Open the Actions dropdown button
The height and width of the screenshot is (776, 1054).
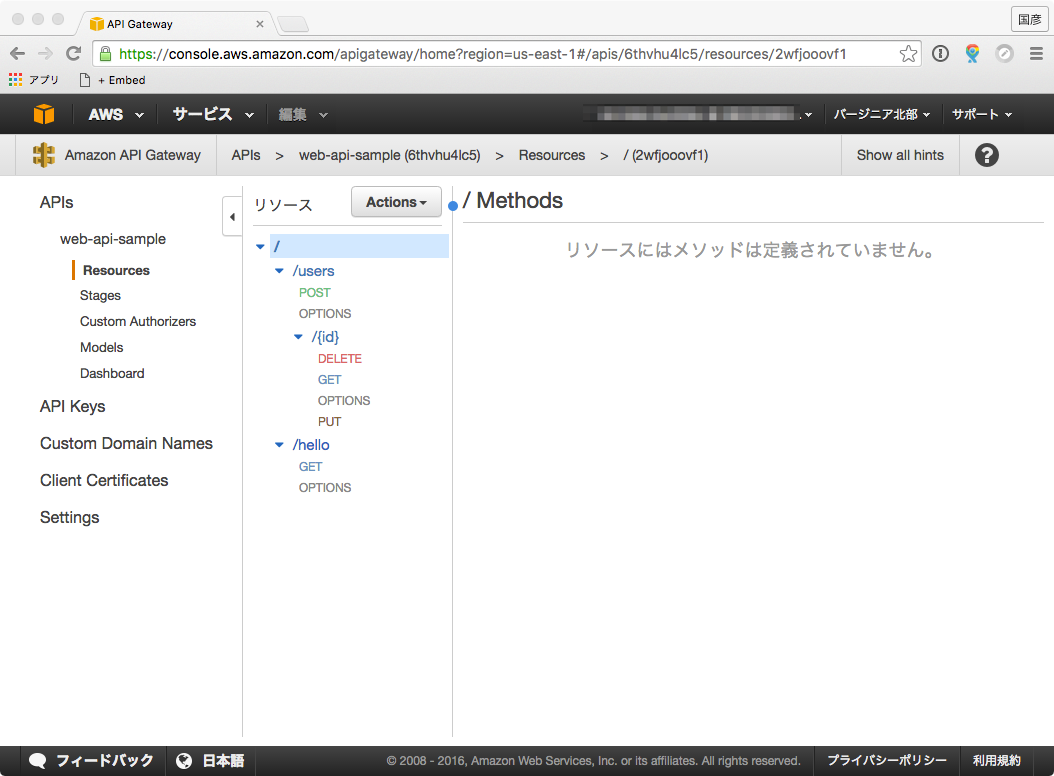click(x=396, y=202)
